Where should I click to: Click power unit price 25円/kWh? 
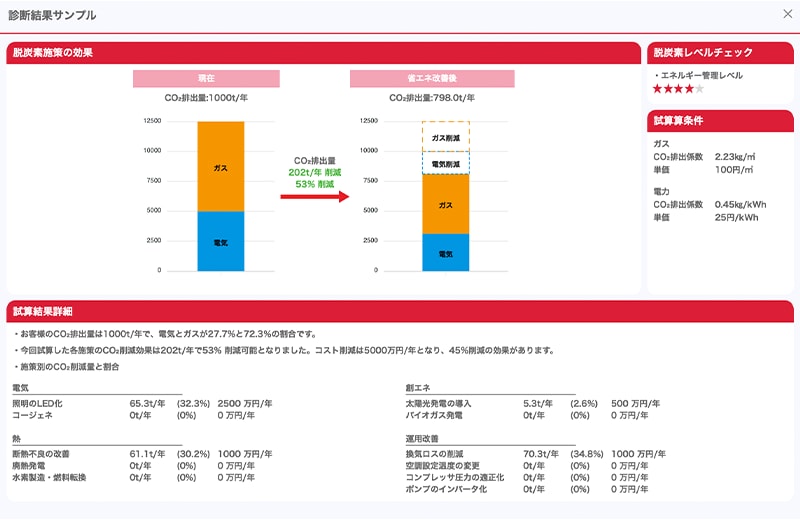coord(736,217)
